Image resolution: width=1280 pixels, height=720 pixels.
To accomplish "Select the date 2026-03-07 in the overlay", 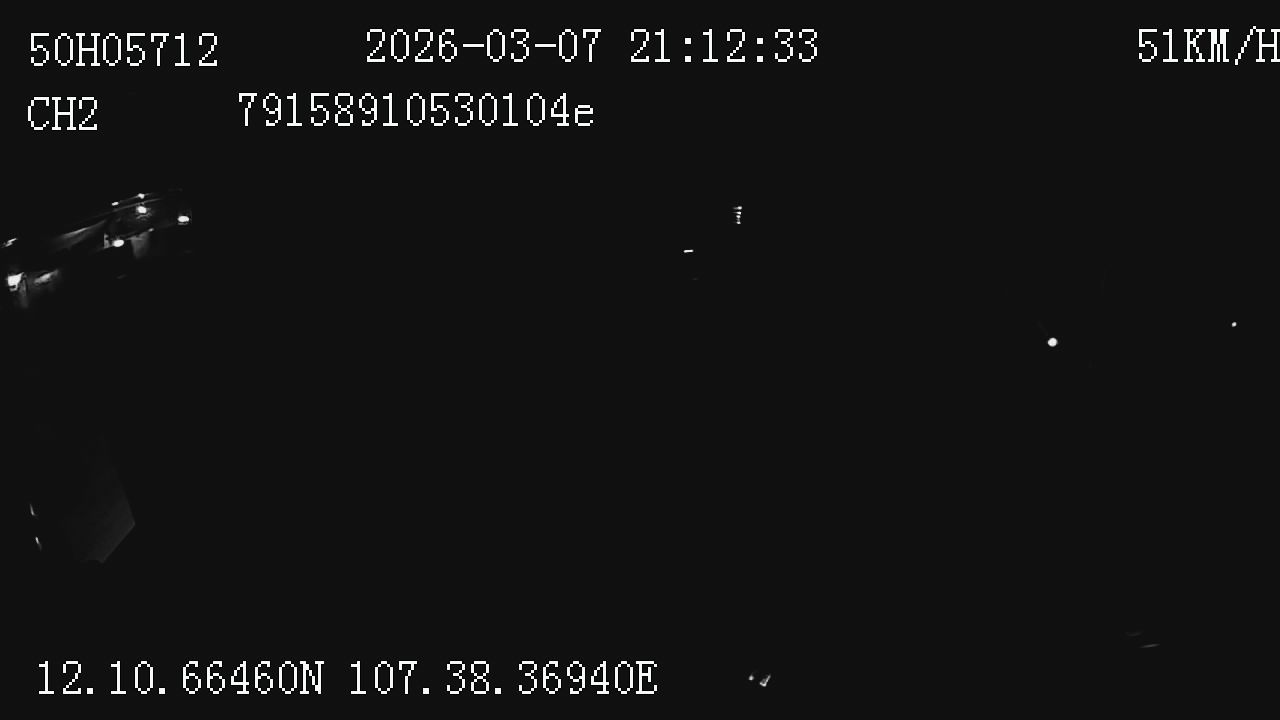I will pyautogui.click(x=484, y=47).
